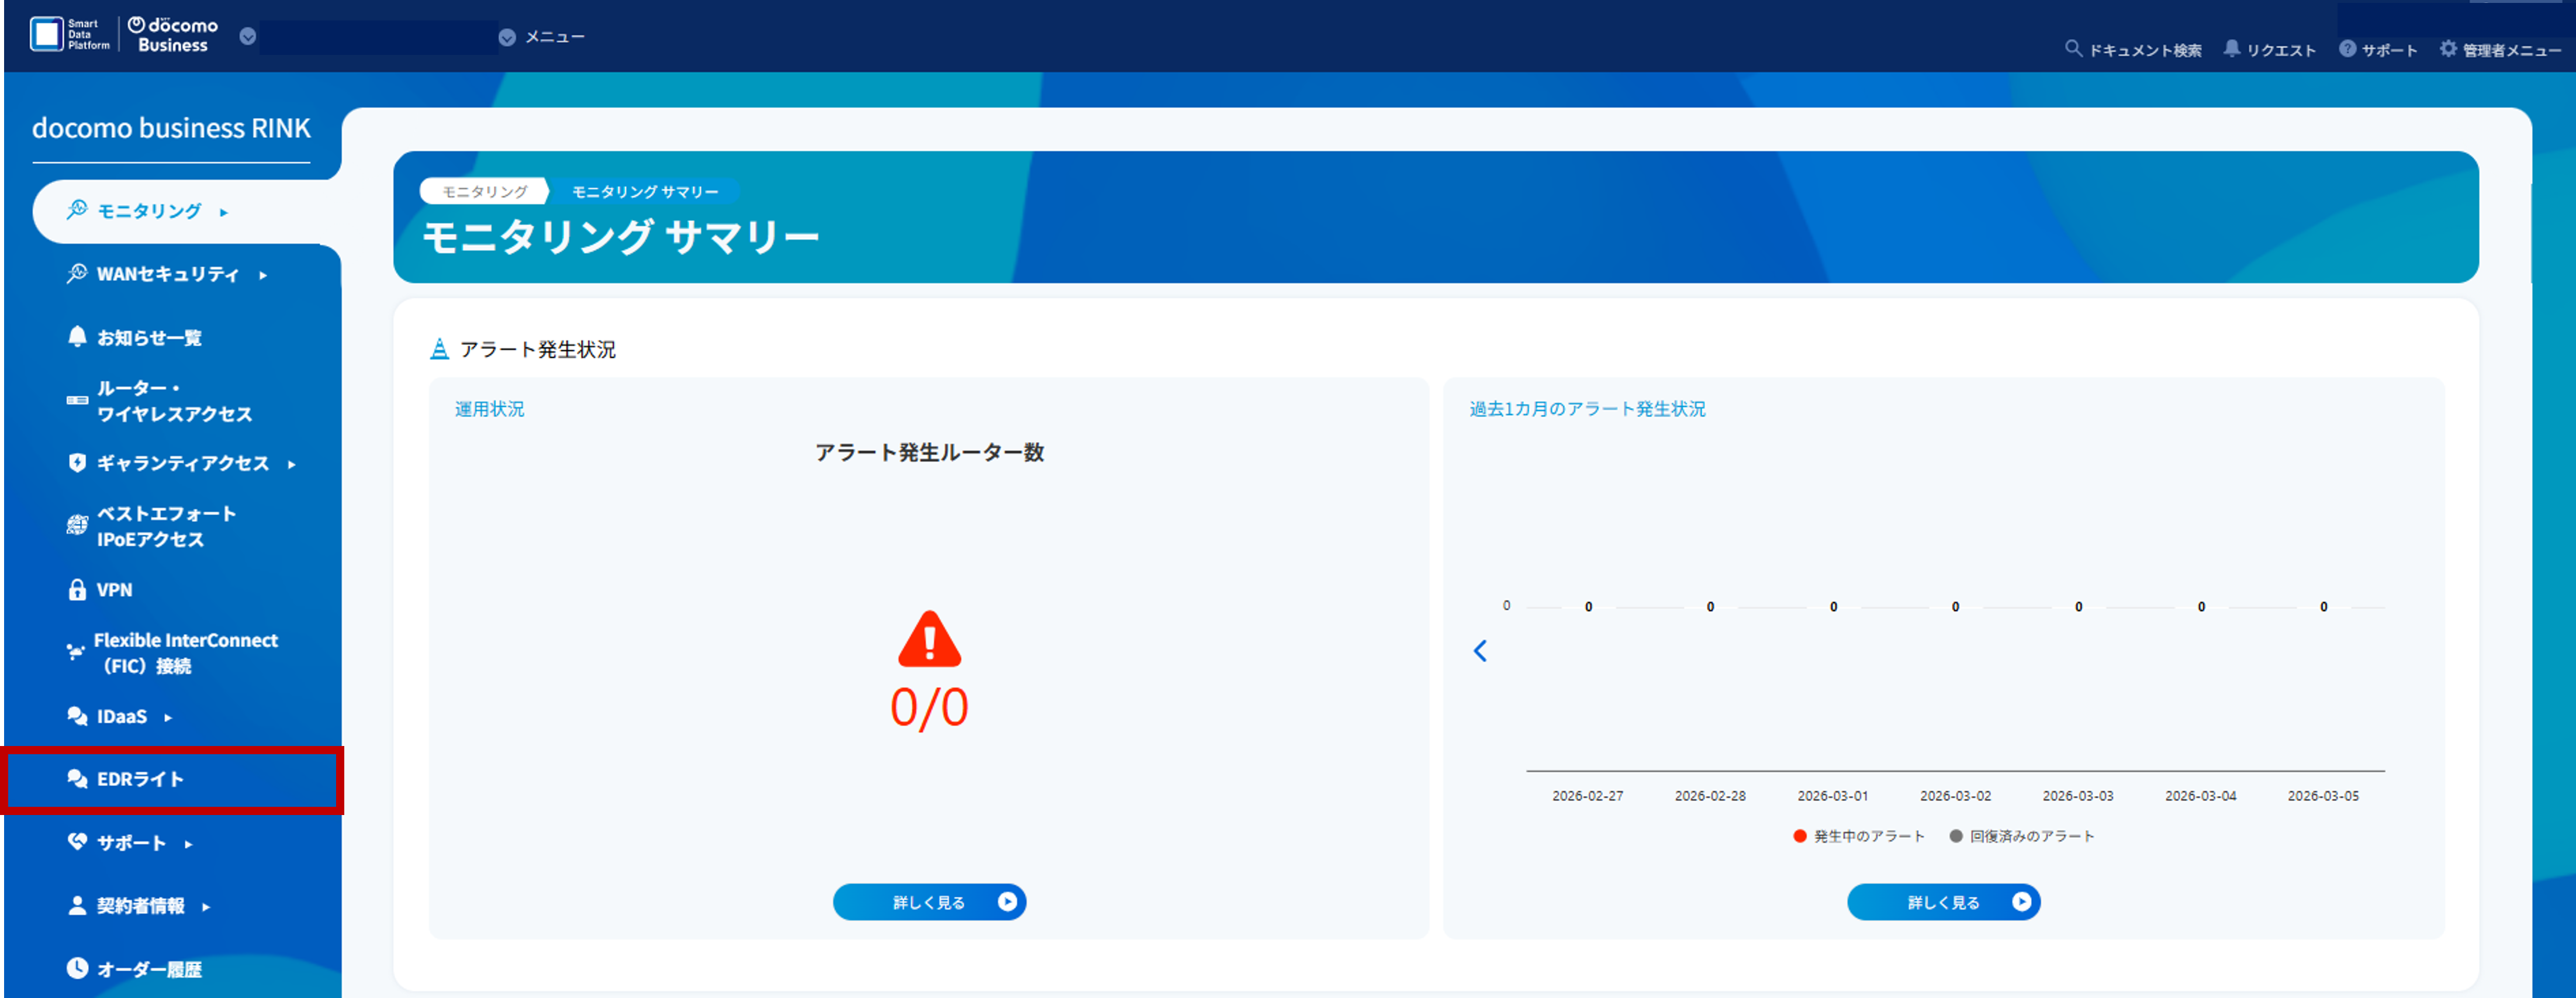Select the モニタリング breadcrumb tab
The width and height of the screenshot is (2576, 998).
coord(484,192)
